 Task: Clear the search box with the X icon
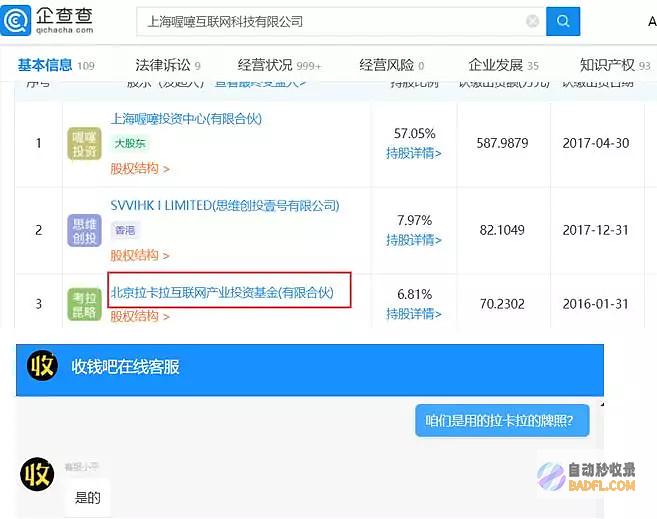click(x=532, y=21)
